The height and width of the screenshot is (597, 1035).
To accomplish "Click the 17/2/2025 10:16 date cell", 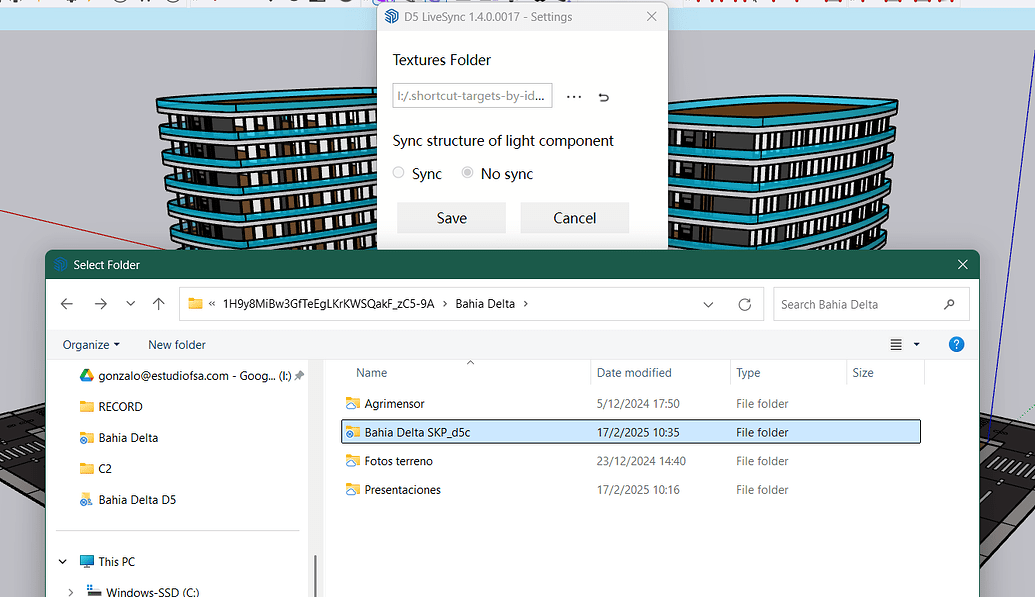I will click(x=638, y=489).
